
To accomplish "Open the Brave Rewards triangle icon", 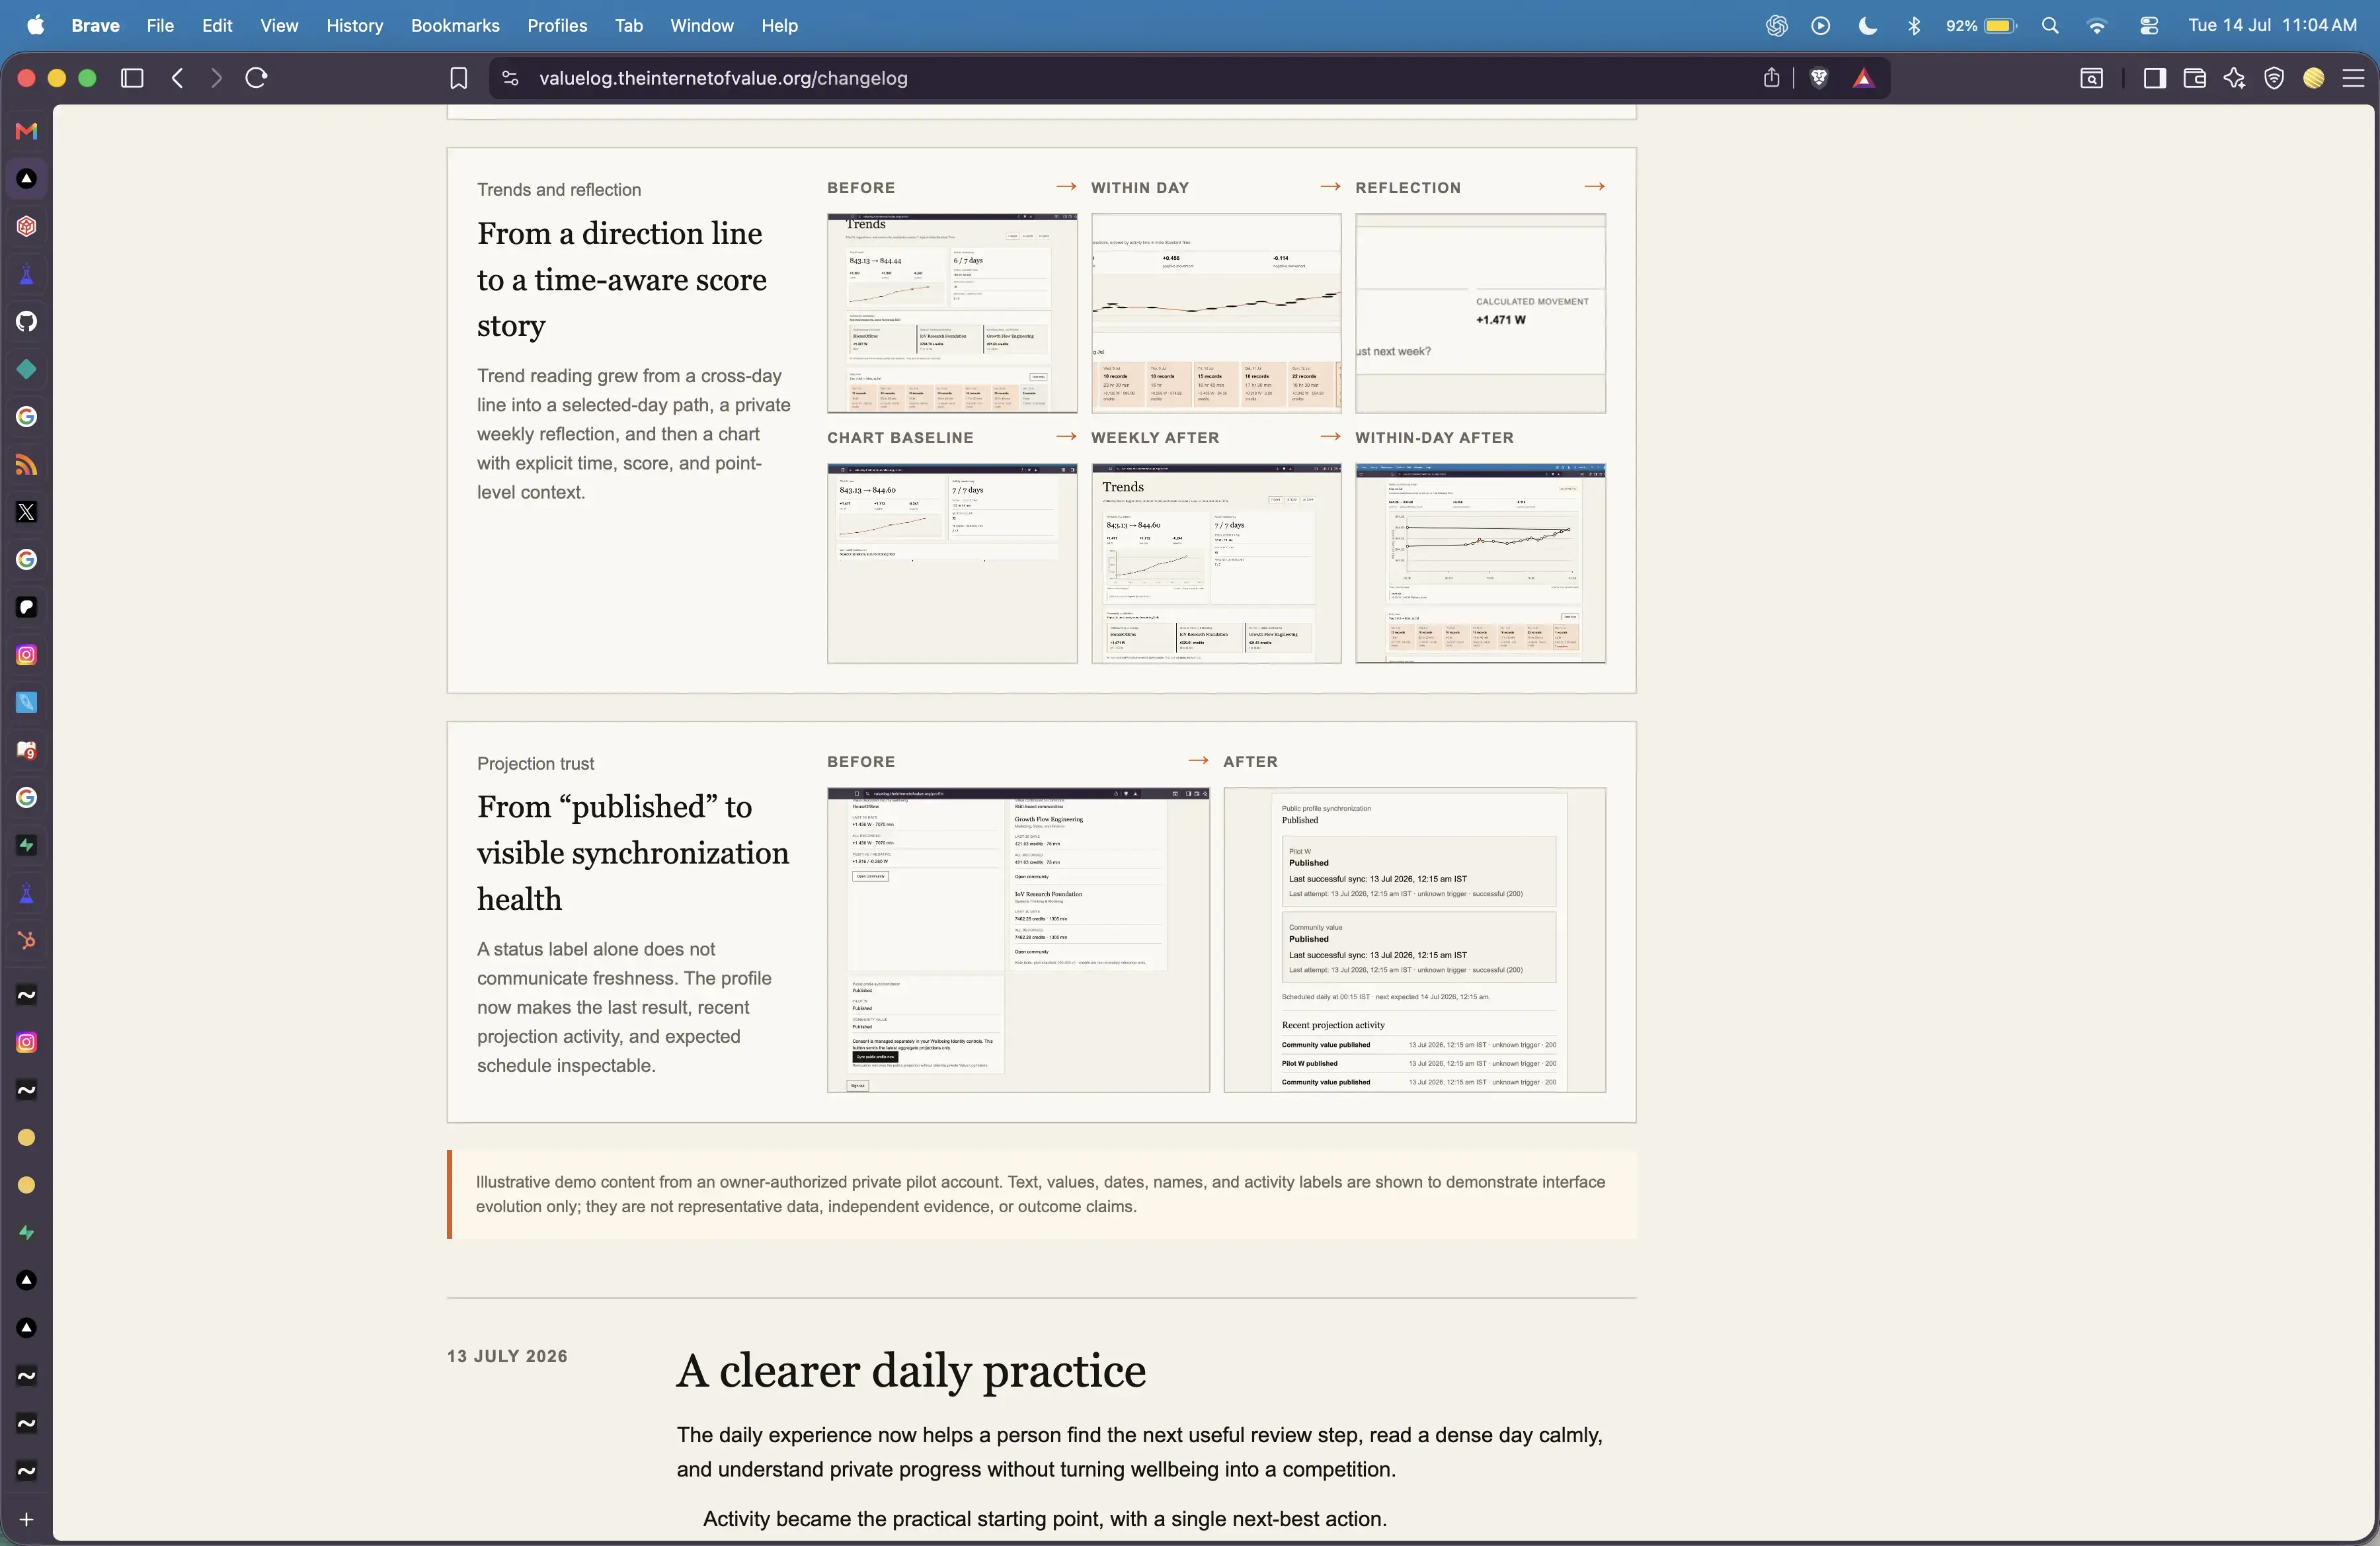I will pyautogui.click(x=1863, y=78).
